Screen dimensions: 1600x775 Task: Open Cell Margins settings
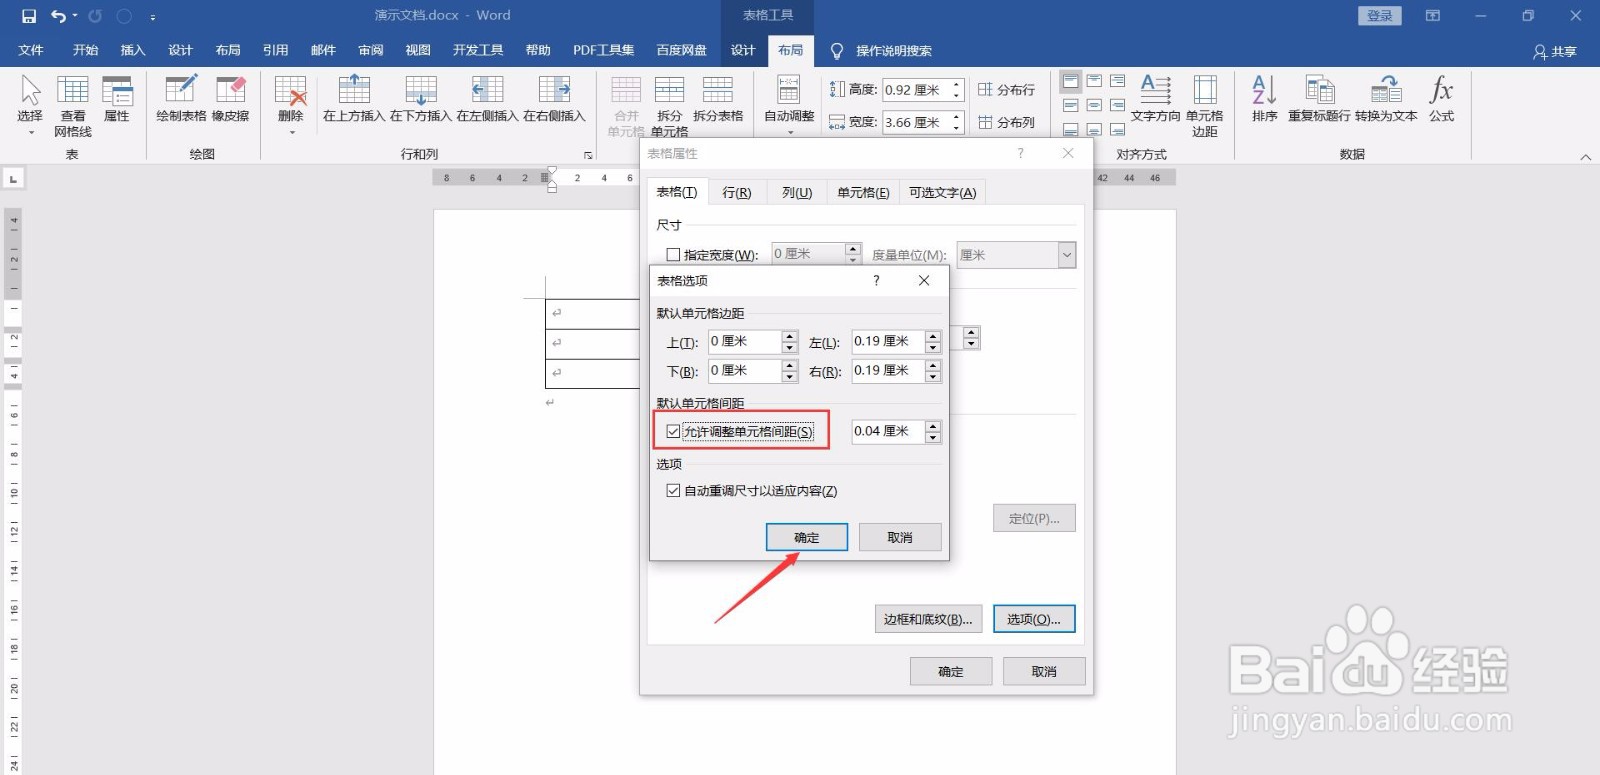[1205, 105]
